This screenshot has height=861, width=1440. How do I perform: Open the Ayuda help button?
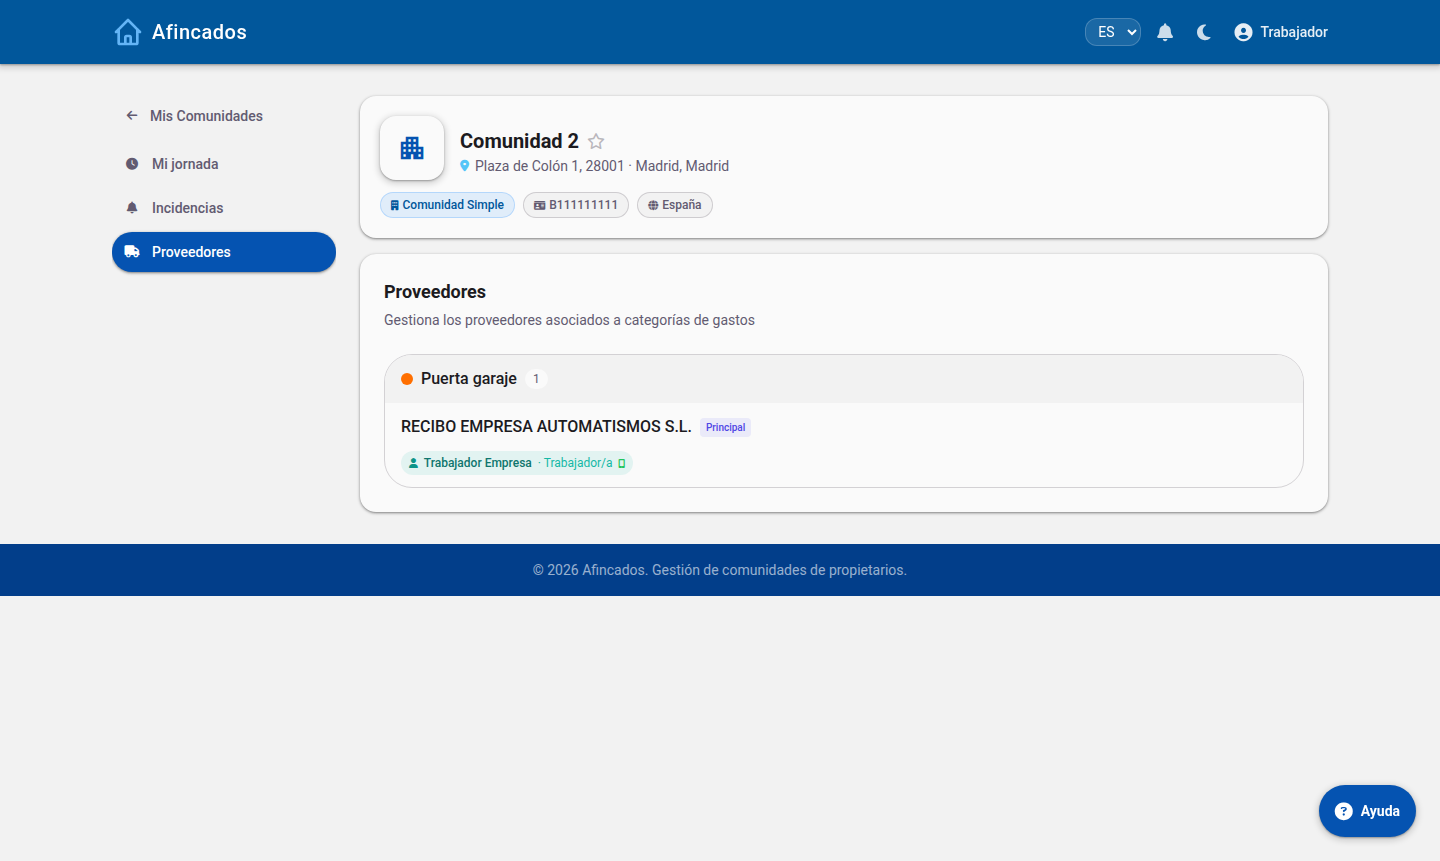(x=1367, y=811)
